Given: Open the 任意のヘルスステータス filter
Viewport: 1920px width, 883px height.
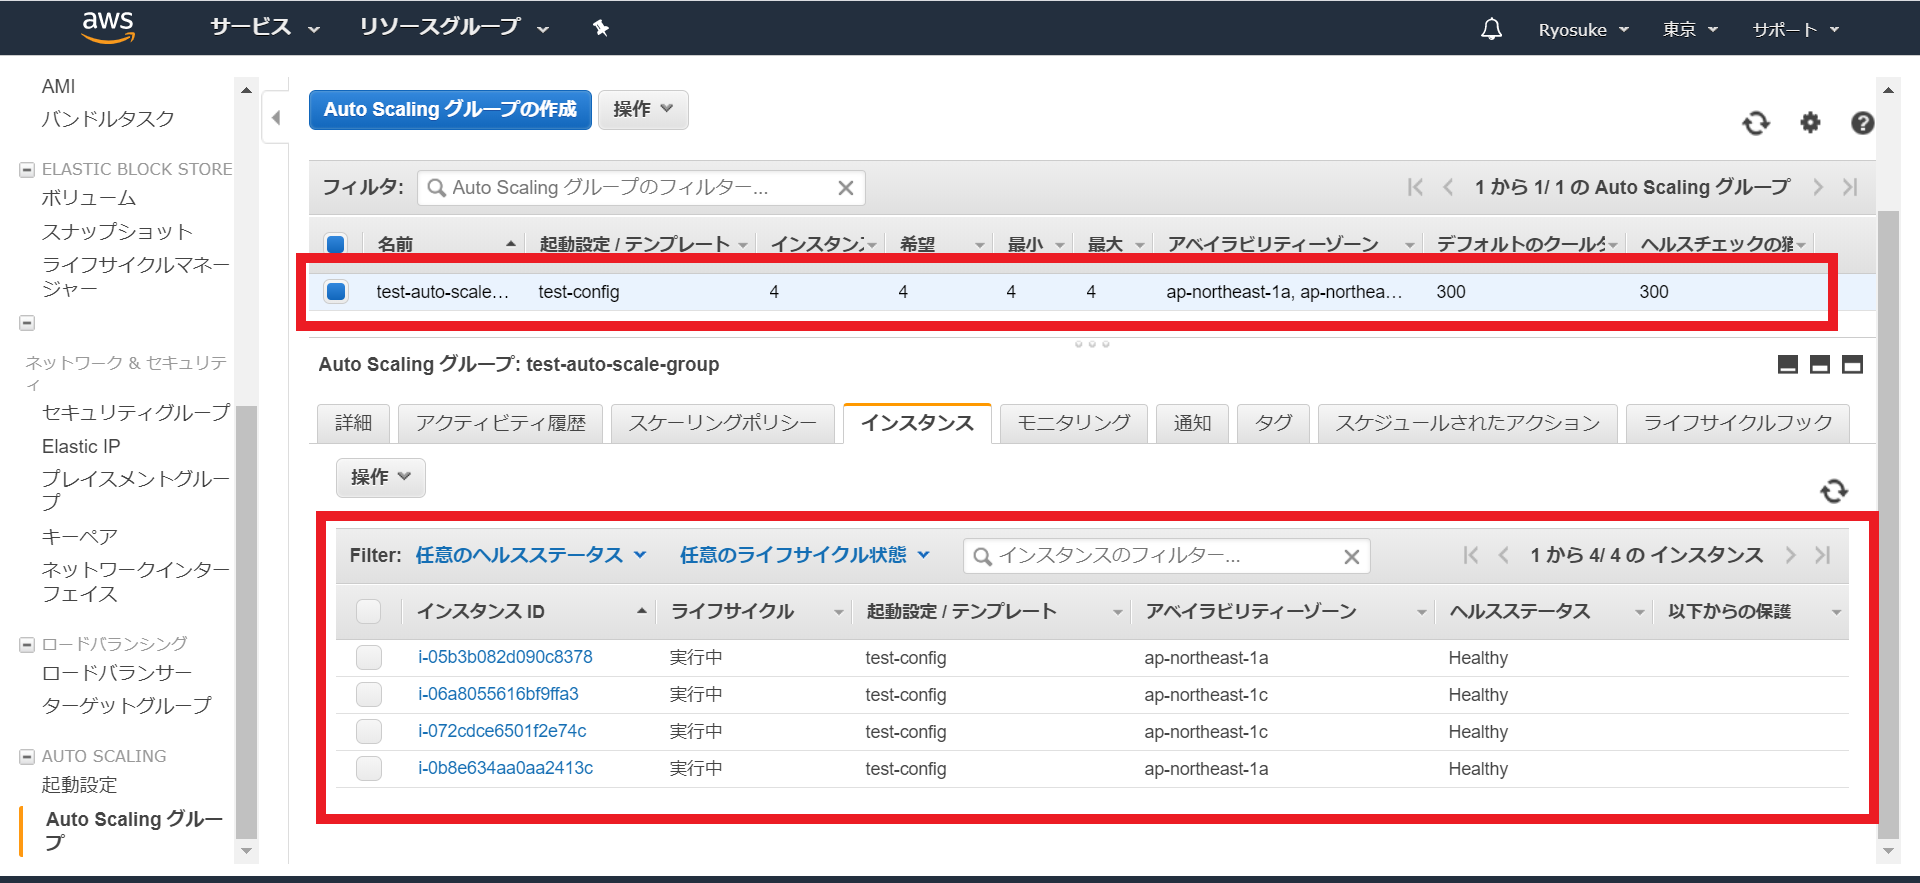Looking at the screenshot, I should click(x=531, y=555).
